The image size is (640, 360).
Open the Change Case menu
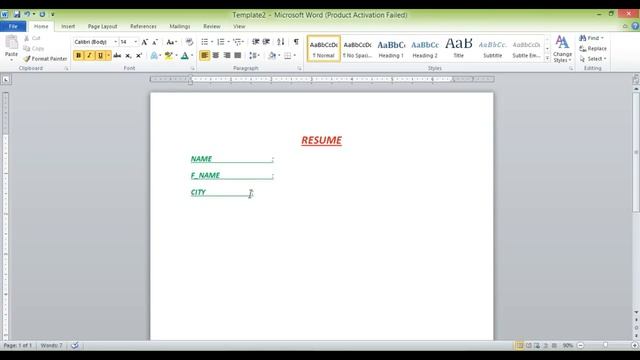tap(171, 42)
